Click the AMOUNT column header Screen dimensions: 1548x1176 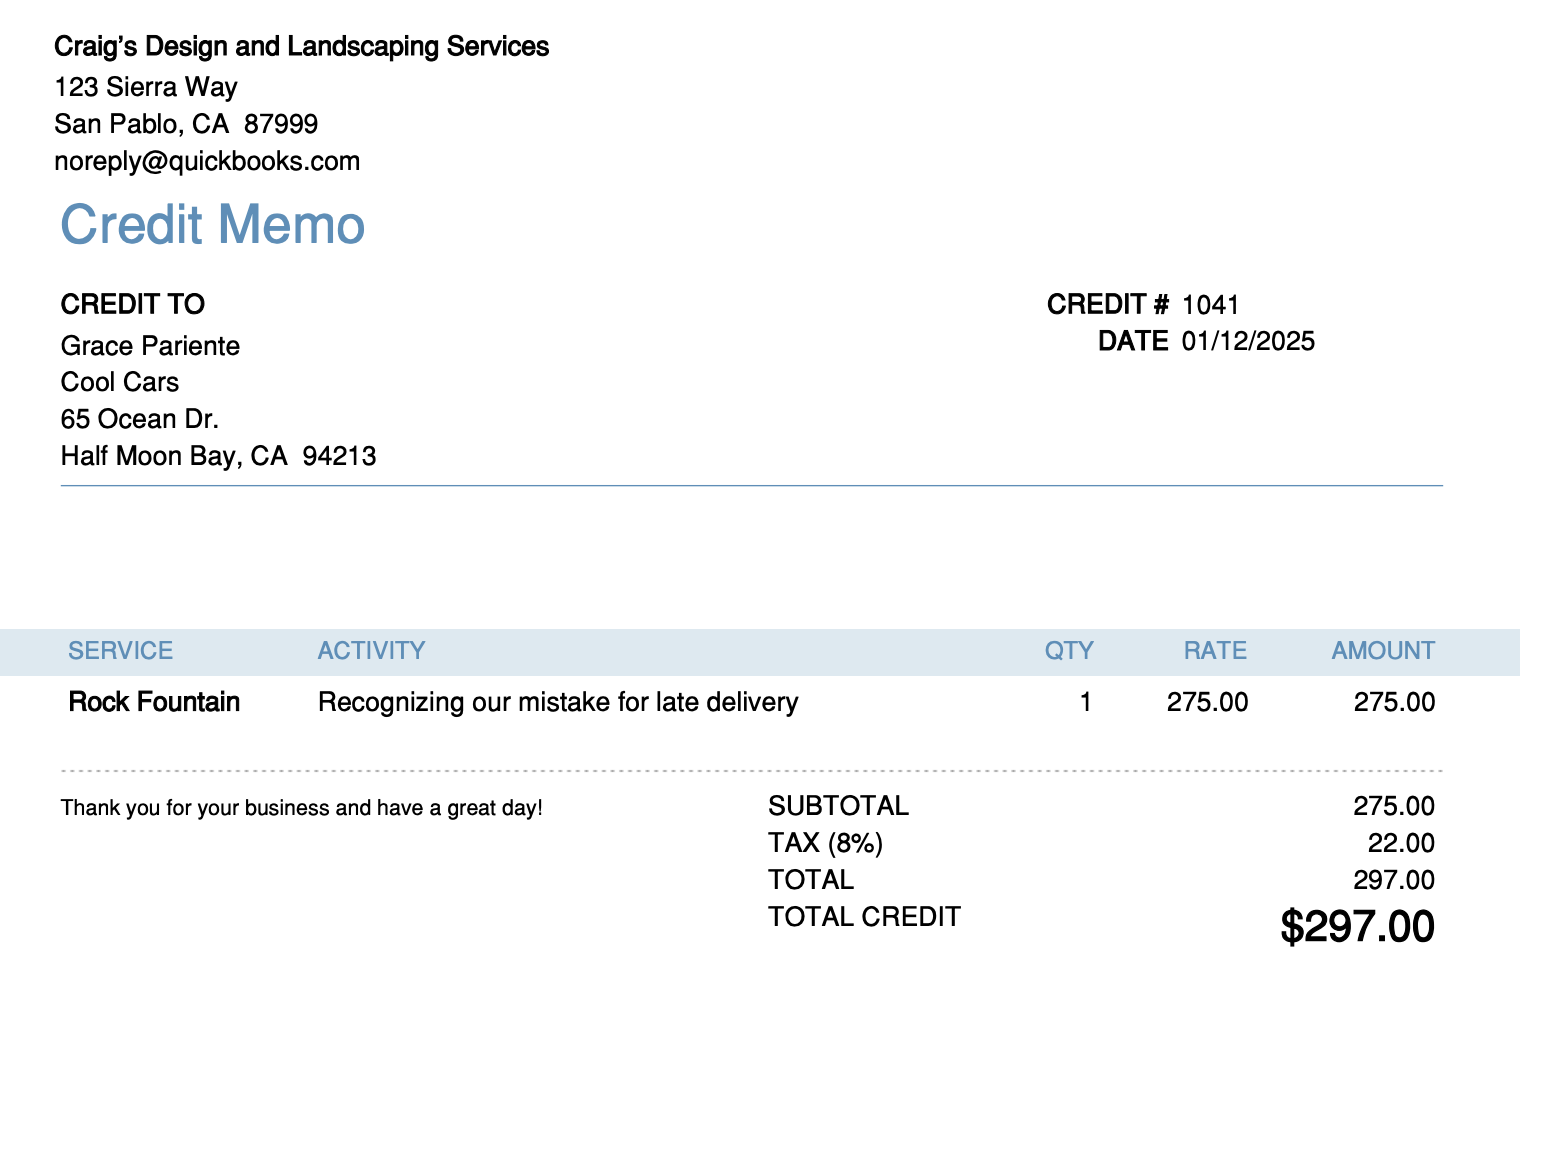[1382, 651]
